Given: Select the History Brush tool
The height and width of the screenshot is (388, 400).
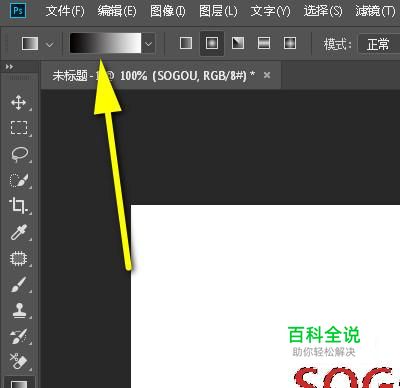Looking at the screenshot, I should [19, 336].
